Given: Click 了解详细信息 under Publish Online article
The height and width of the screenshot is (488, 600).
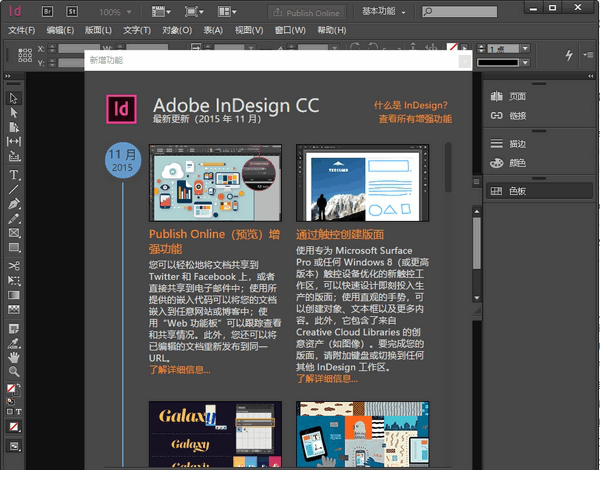Looking at the screenshot, I should tap(179, 370).
